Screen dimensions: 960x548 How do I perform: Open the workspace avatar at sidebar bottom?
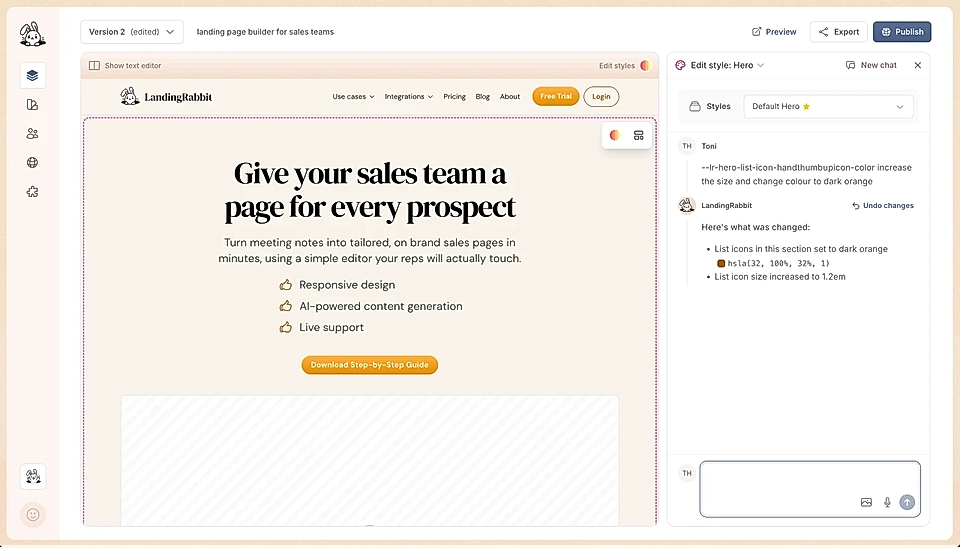pyautogui.click(x=33, y=476)
